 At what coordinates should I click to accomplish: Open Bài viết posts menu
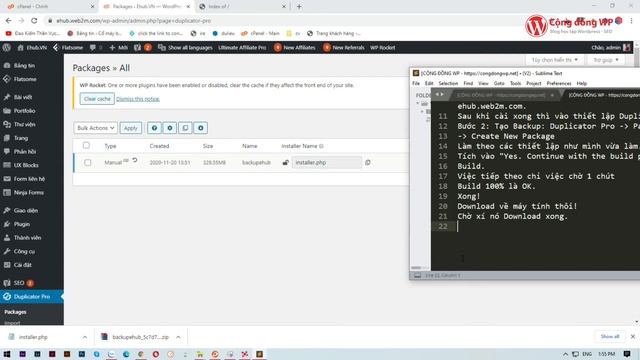click(22, 97)
